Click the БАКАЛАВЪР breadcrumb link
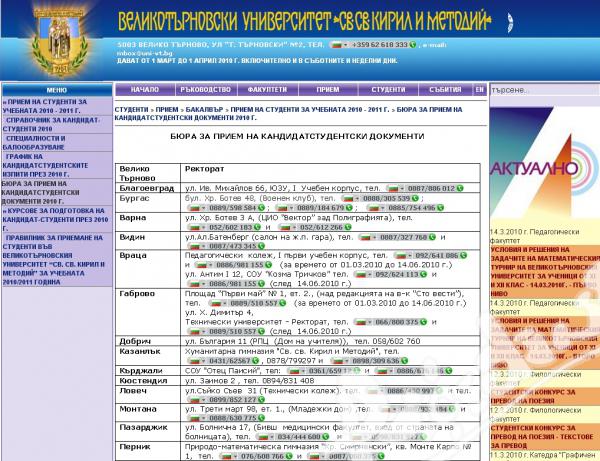 coord(205,110)
